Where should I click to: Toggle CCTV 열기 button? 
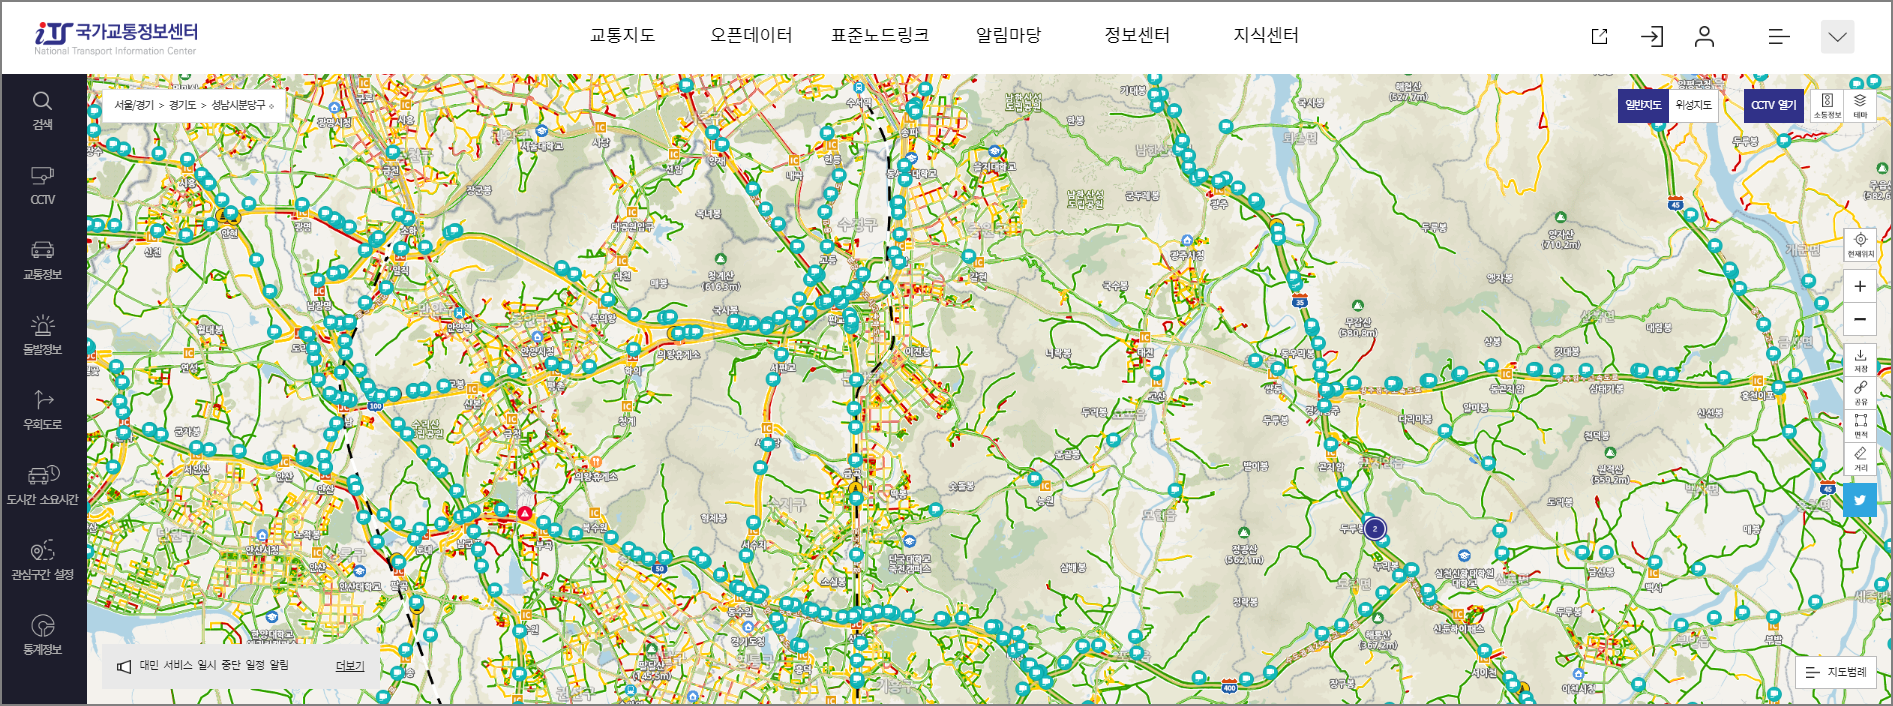click(x=1774, y=105)
